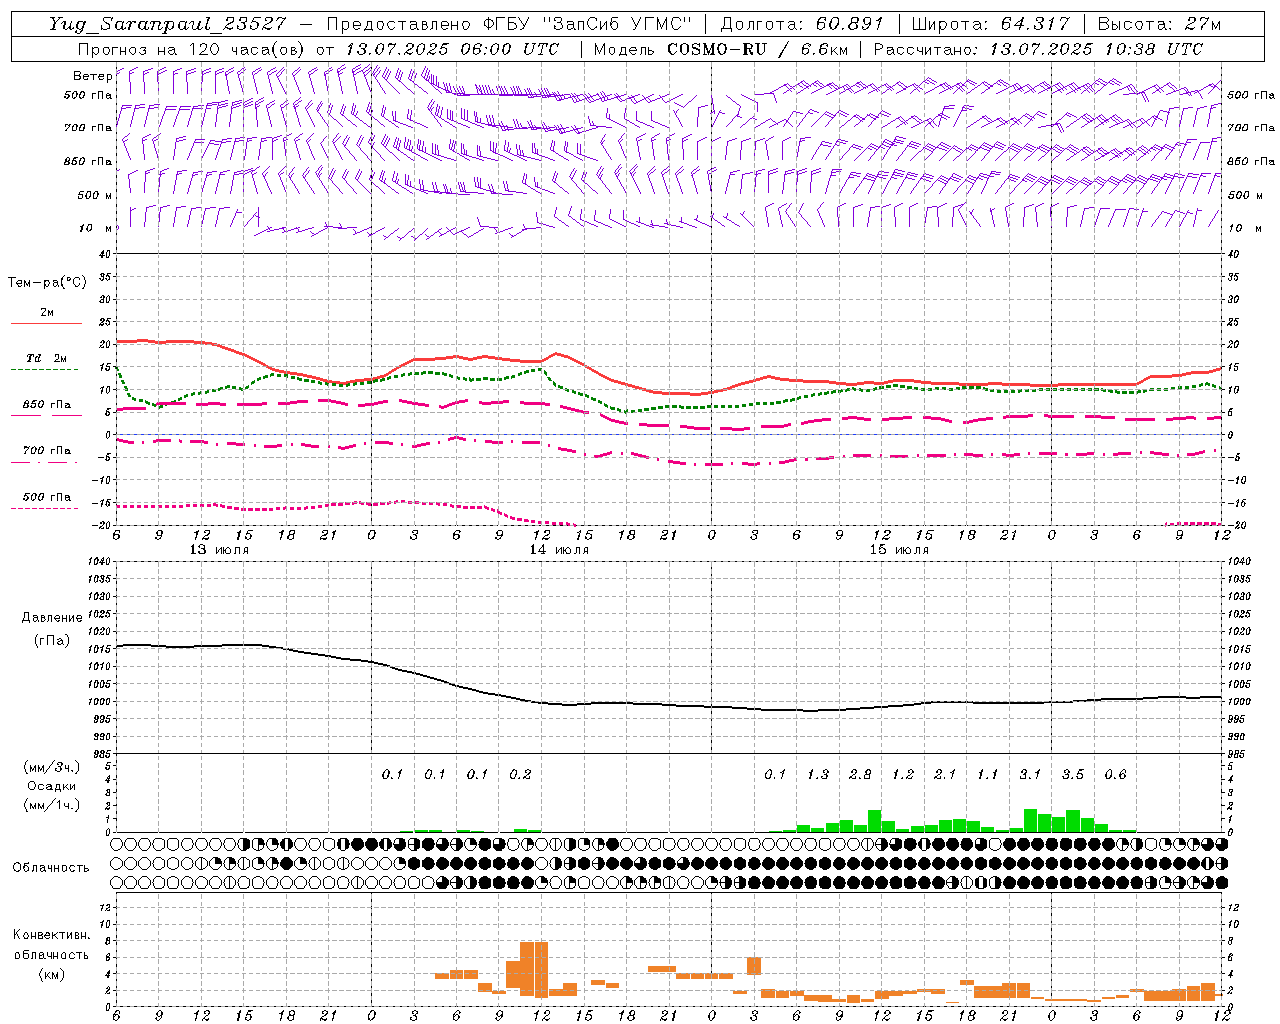The height and width of the screenshot is (1024, 1280).
Task: Click the 13 июля date label
Action: click(220, 550)
